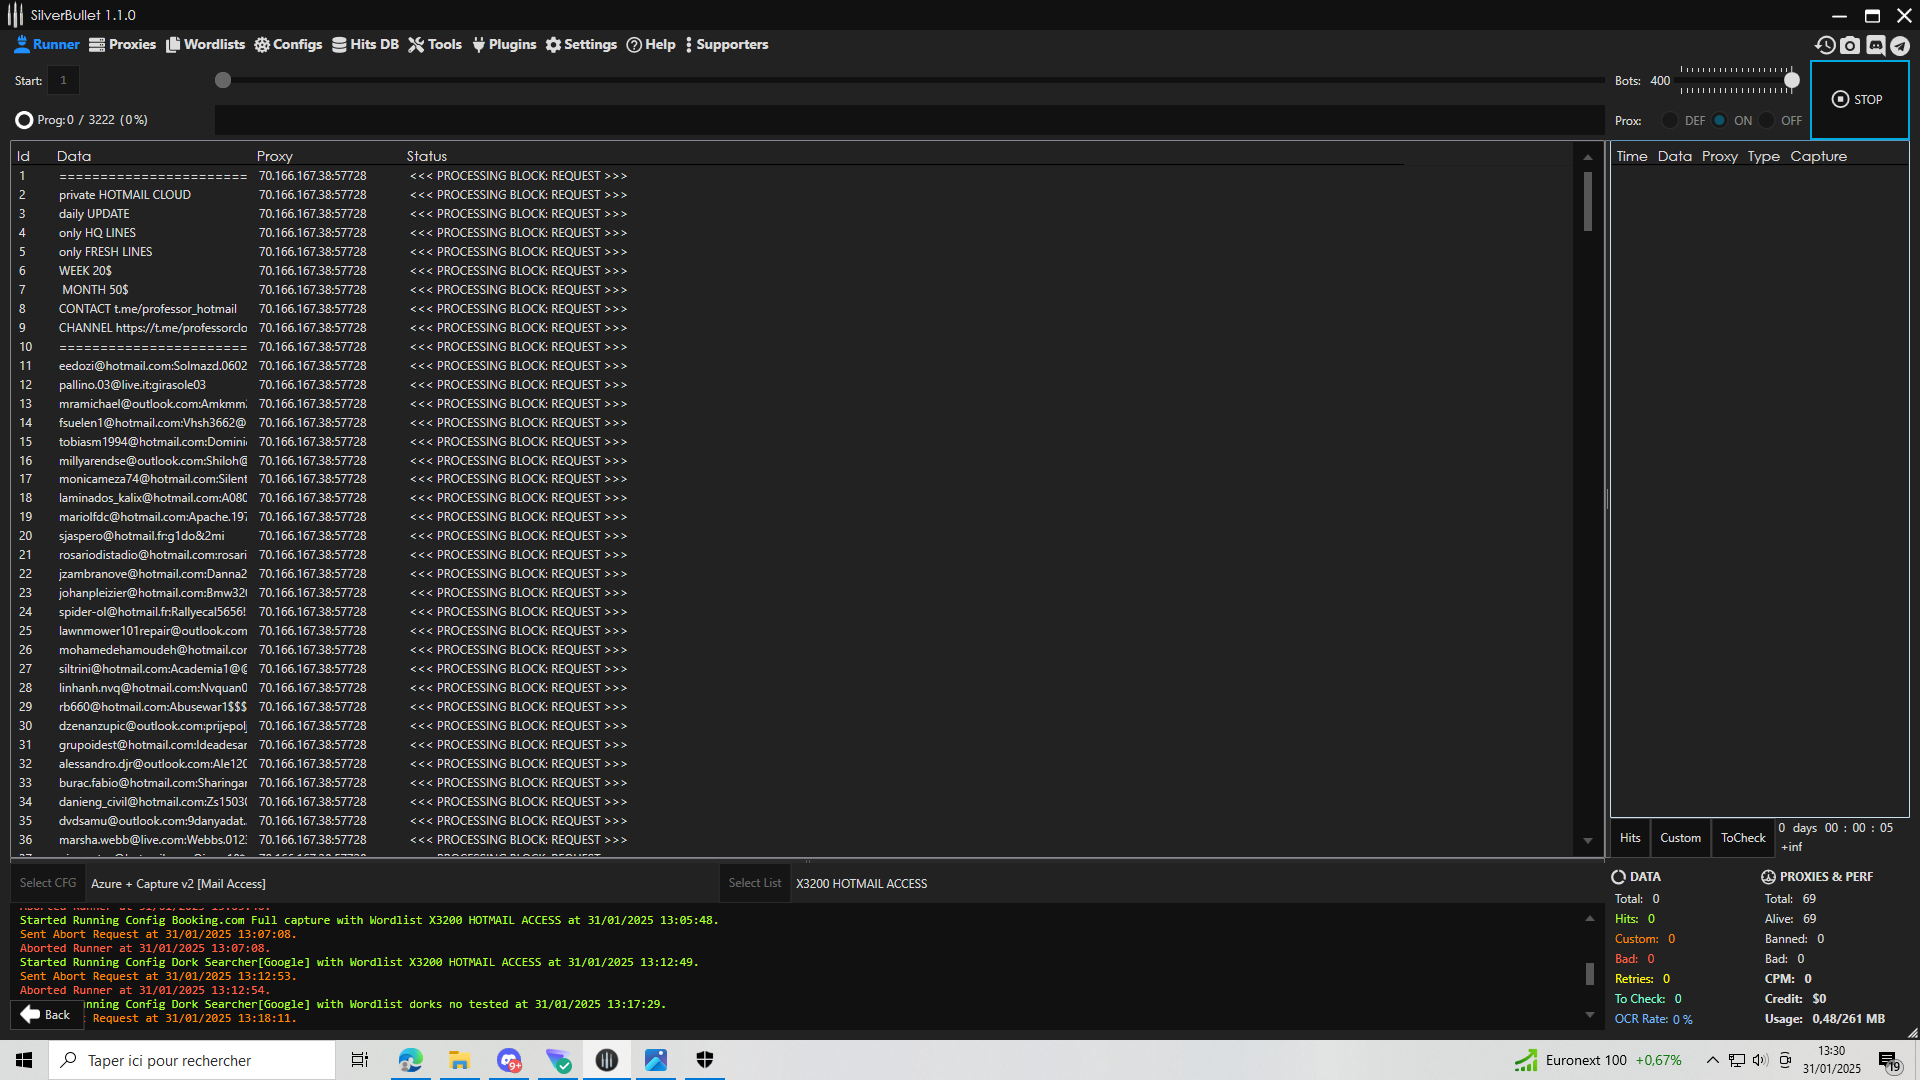This screenshot has width=1920, height=1080.
Task: Click the Bots slider handle
Action: (1792, 80)
